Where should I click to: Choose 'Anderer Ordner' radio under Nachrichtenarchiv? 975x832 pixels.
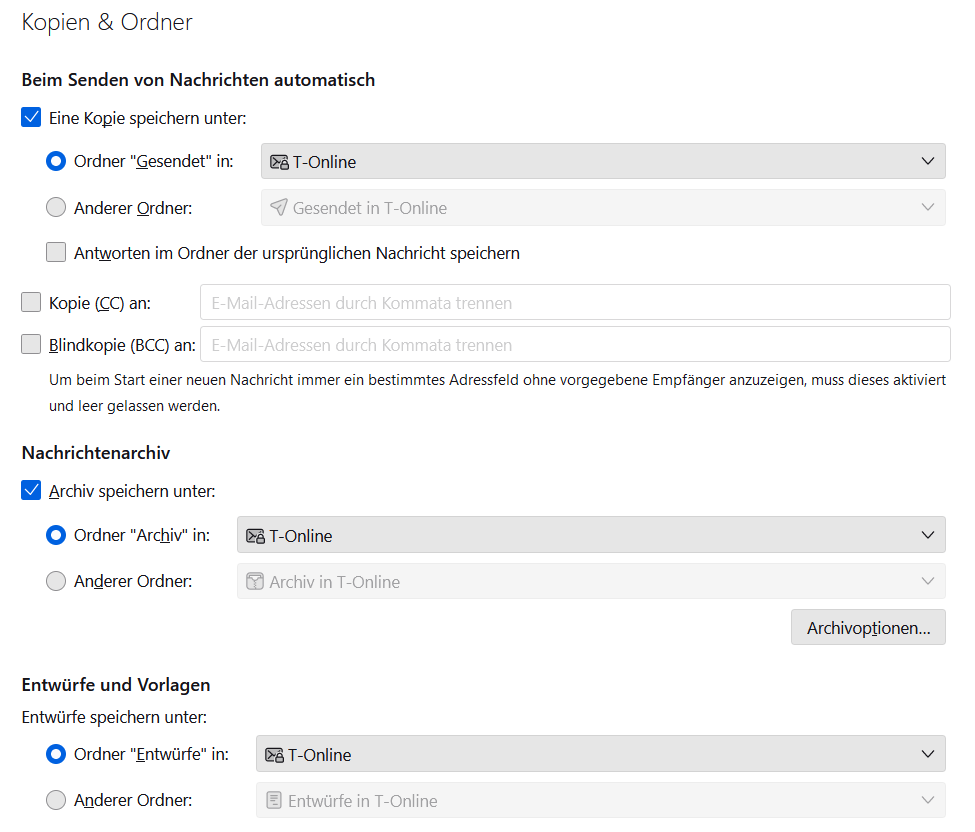click(x=56, y=581)
